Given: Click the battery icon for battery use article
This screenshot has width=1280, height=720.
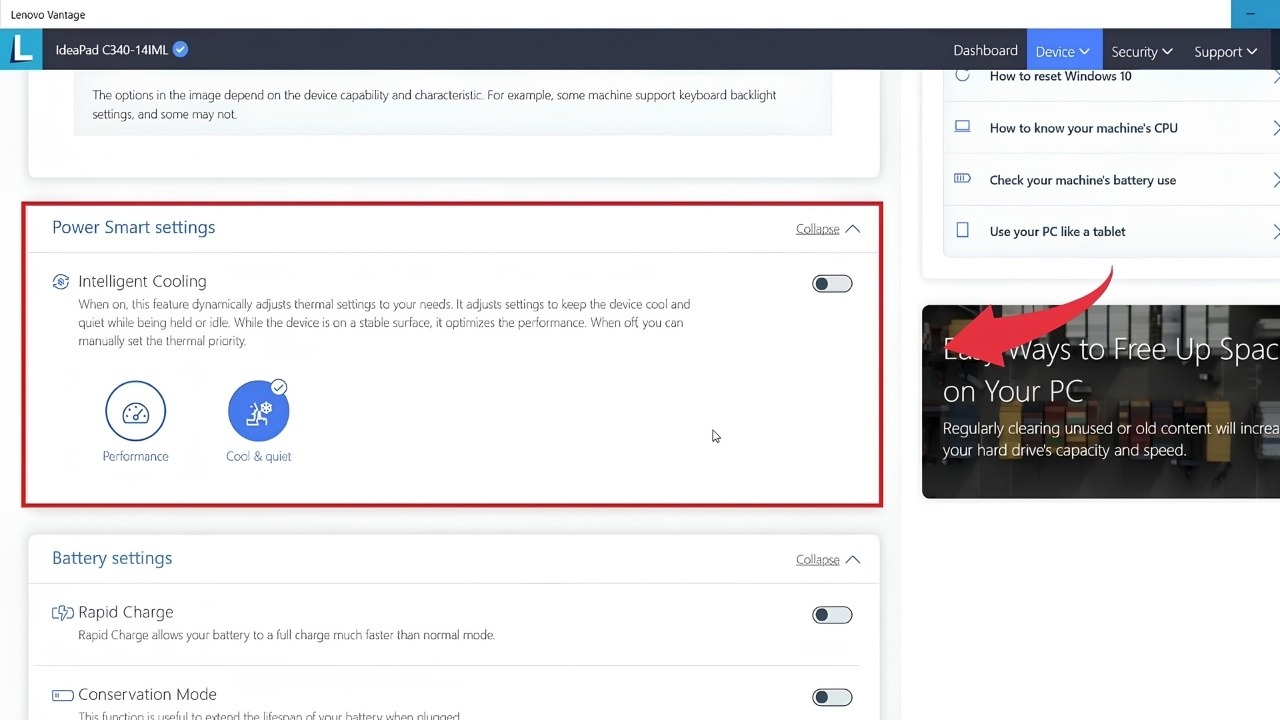Looking at the screenshot, I should (x=962, y=179).
